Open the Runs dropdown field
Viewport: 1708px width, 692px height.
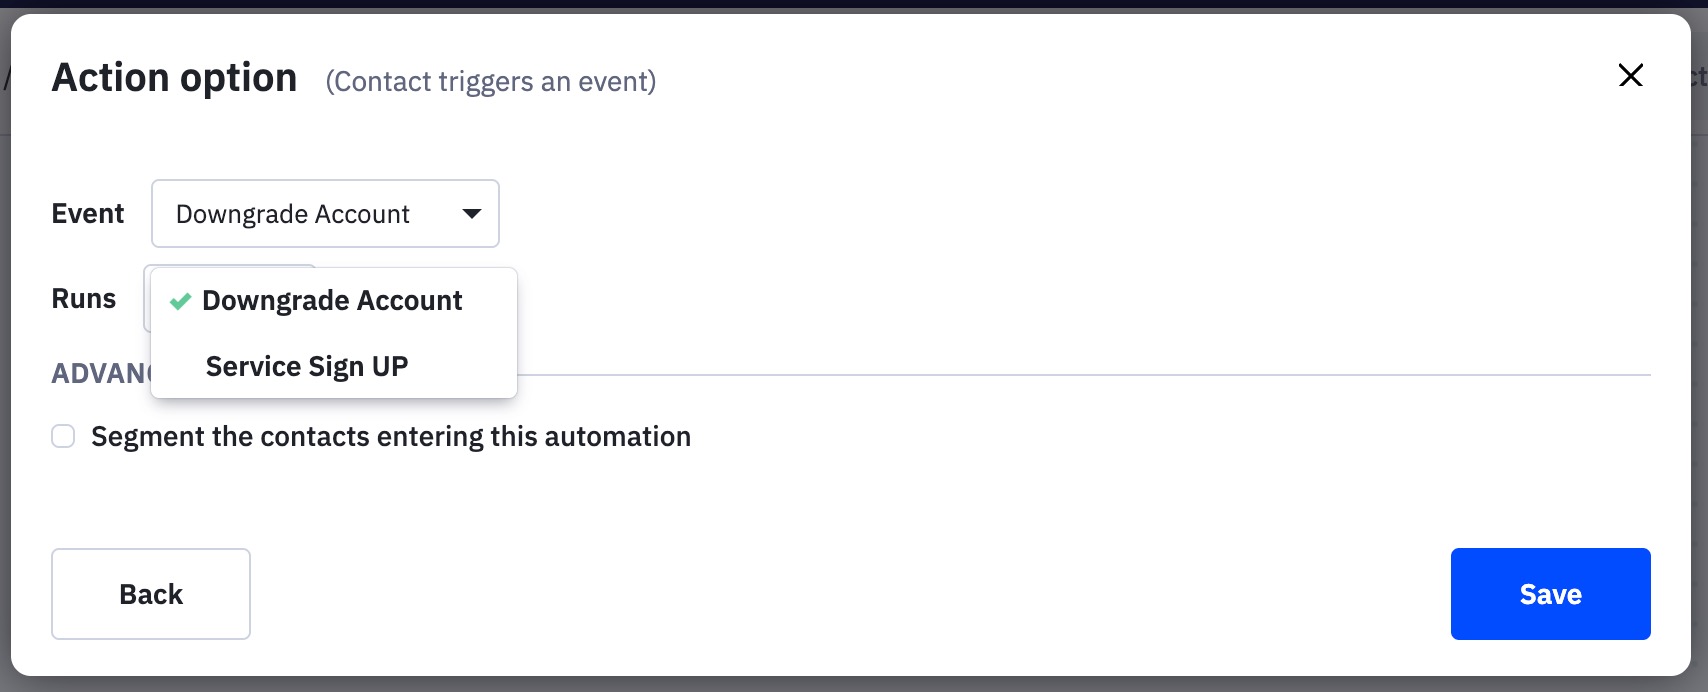point(230,298)
